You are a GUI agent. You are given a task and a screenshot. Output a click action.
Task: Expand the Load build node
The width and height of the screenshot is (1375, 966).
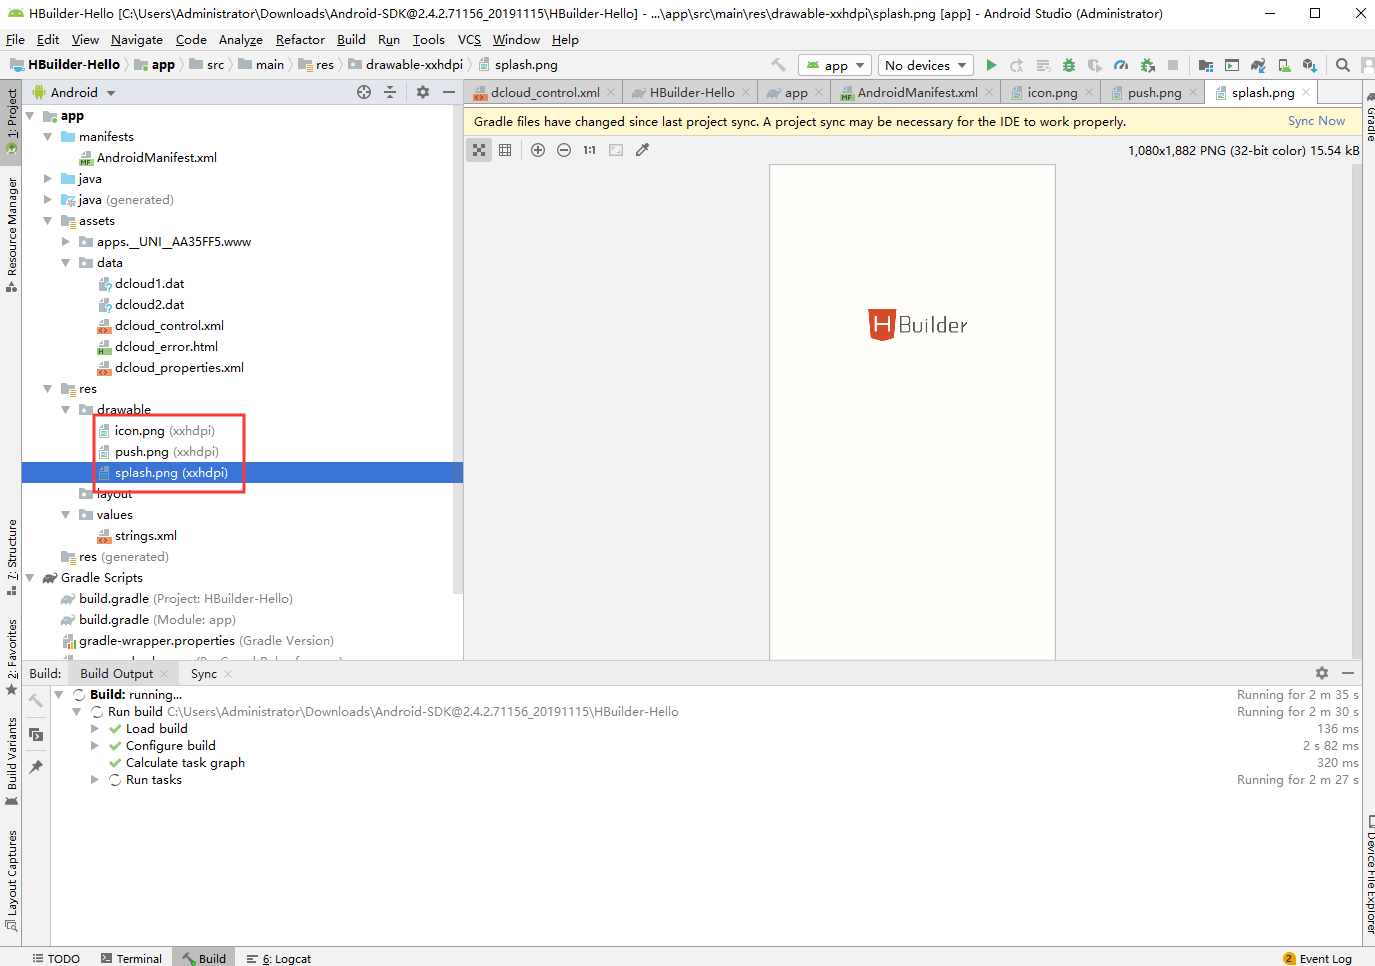[x=95, y=729]
